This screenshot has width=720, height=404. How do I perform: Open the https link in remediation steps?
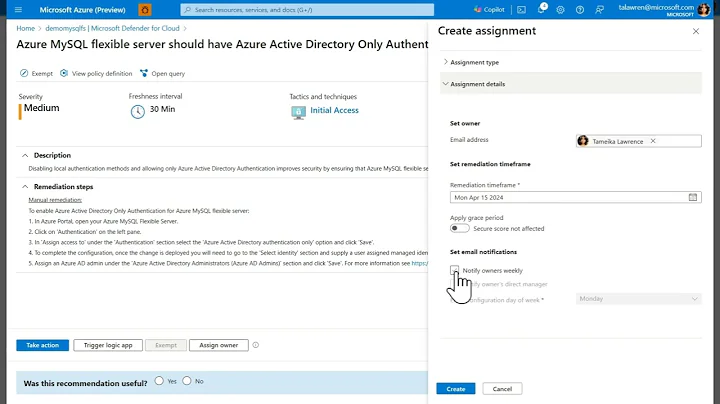(x=420, y=263)
